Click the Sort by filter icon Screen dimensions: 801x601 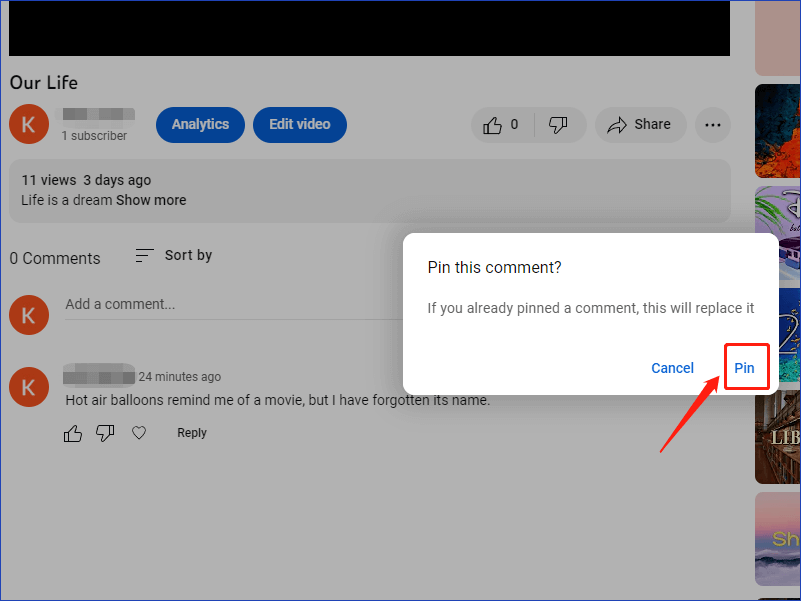[x=144, y=255]
